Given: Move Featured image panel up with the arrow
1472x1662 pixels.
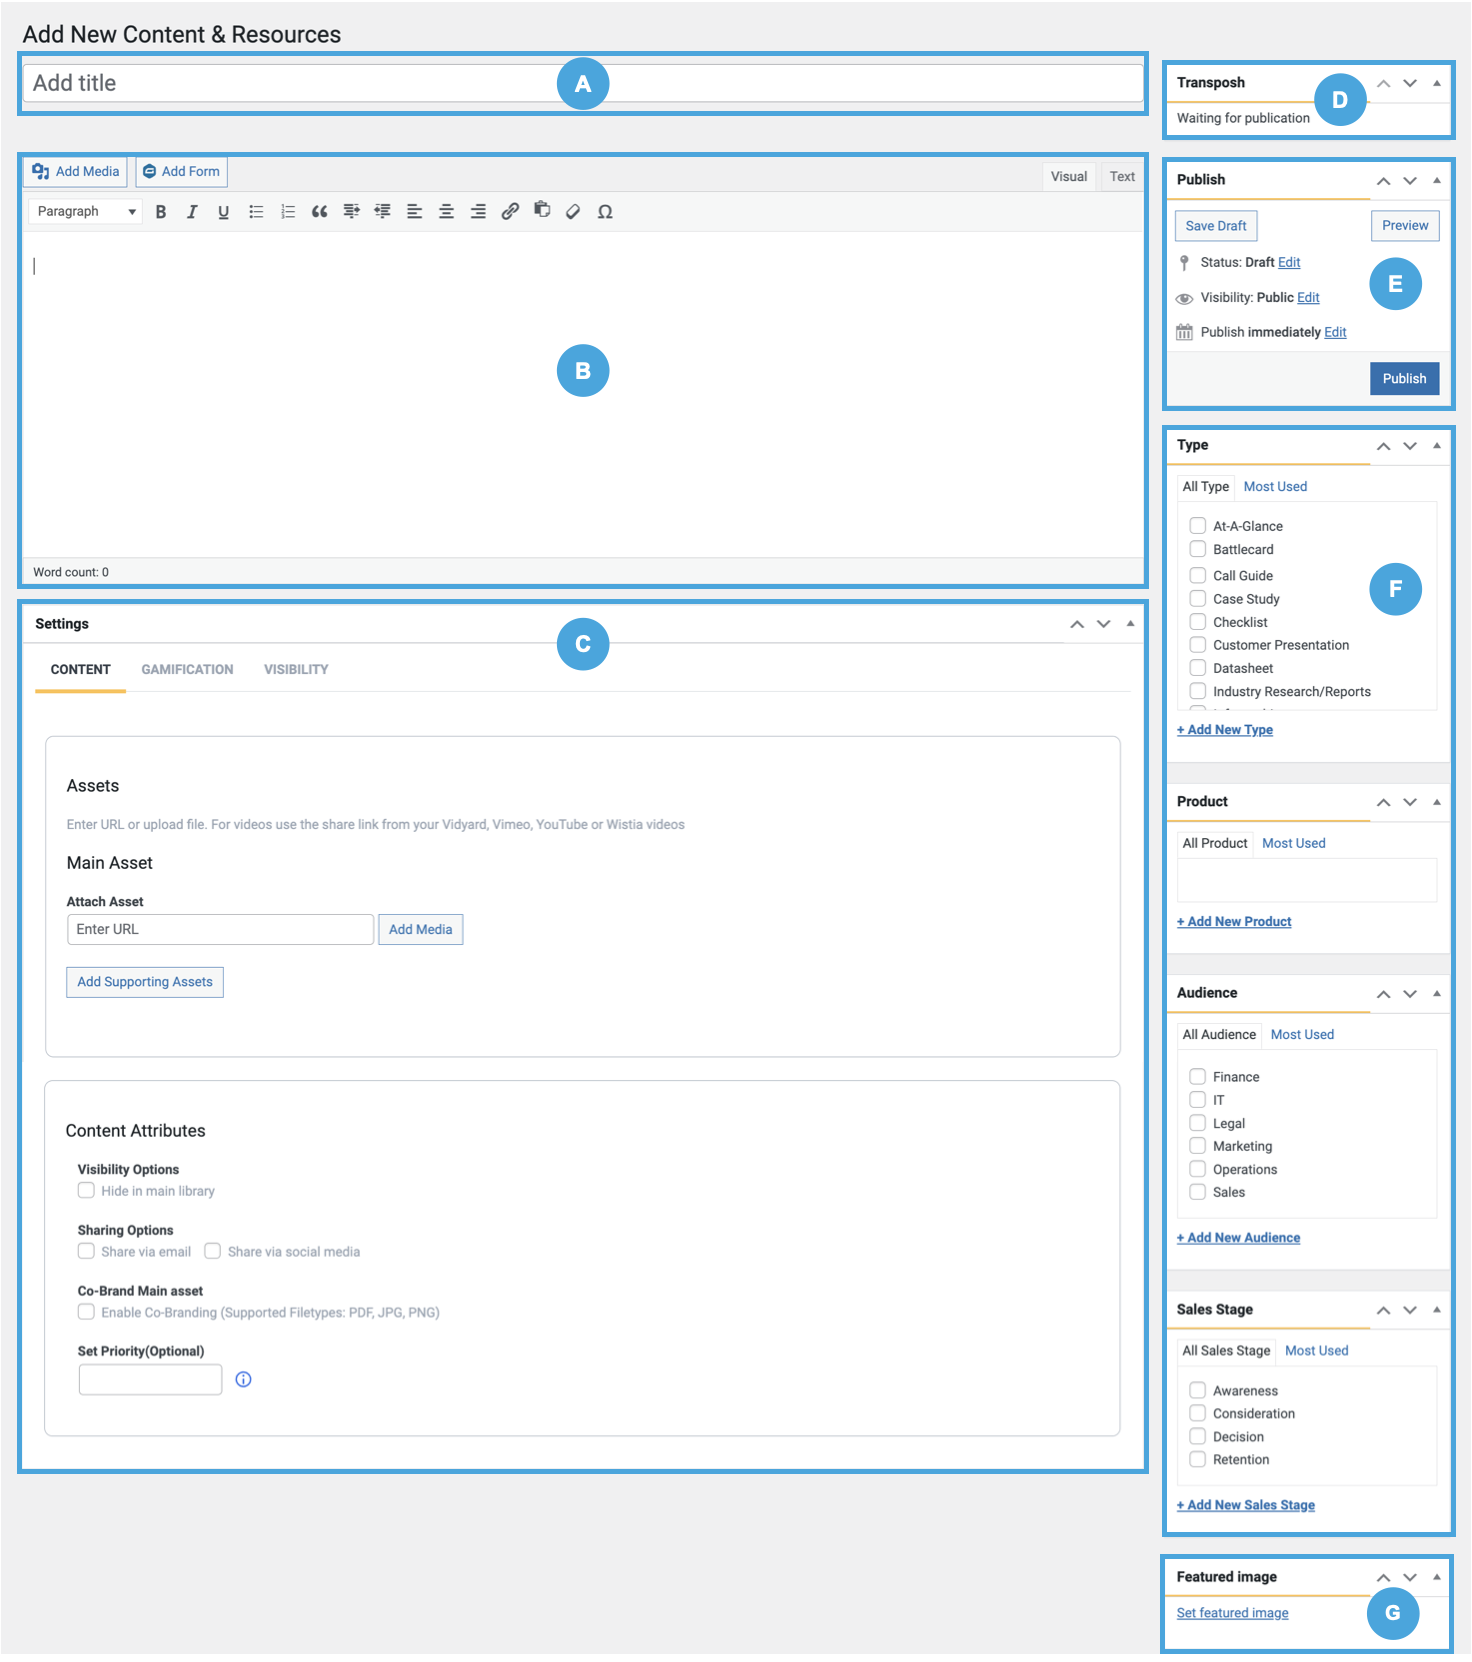Looking at the screenshot, I should coord(1384,1577).
